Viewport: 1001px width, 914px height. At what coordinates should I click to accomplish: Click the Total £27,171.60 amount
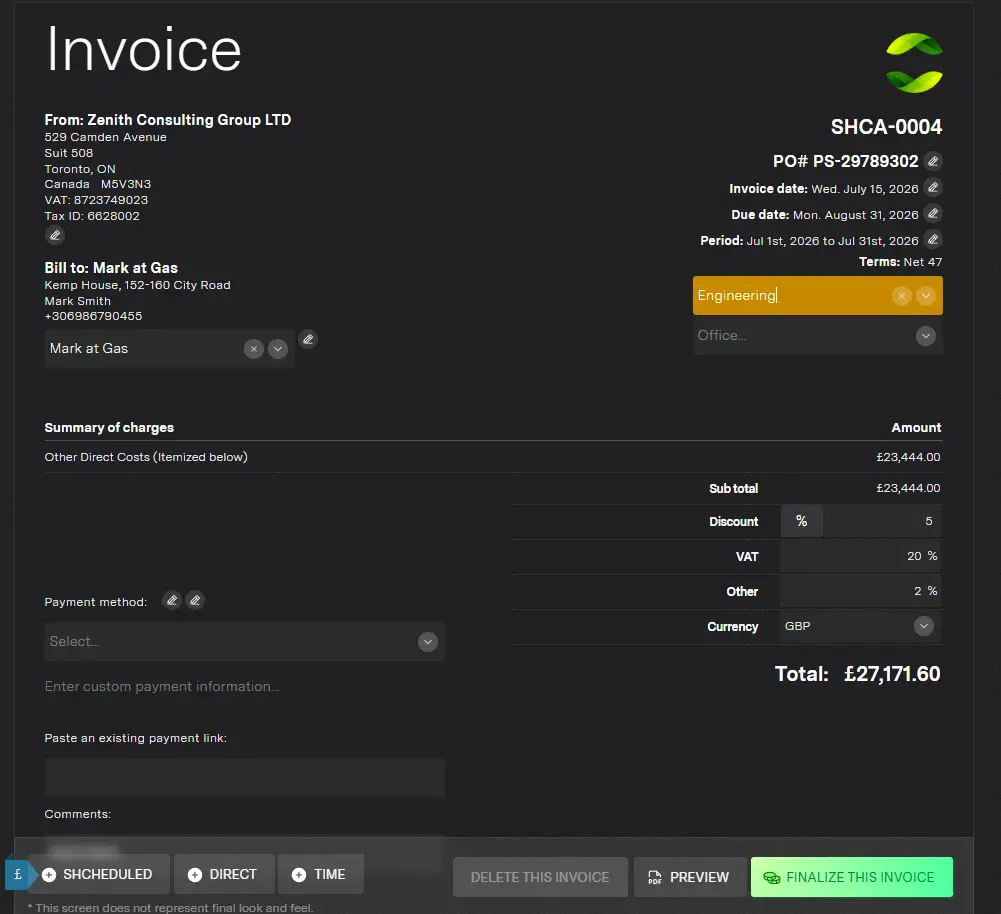[892, 674]
